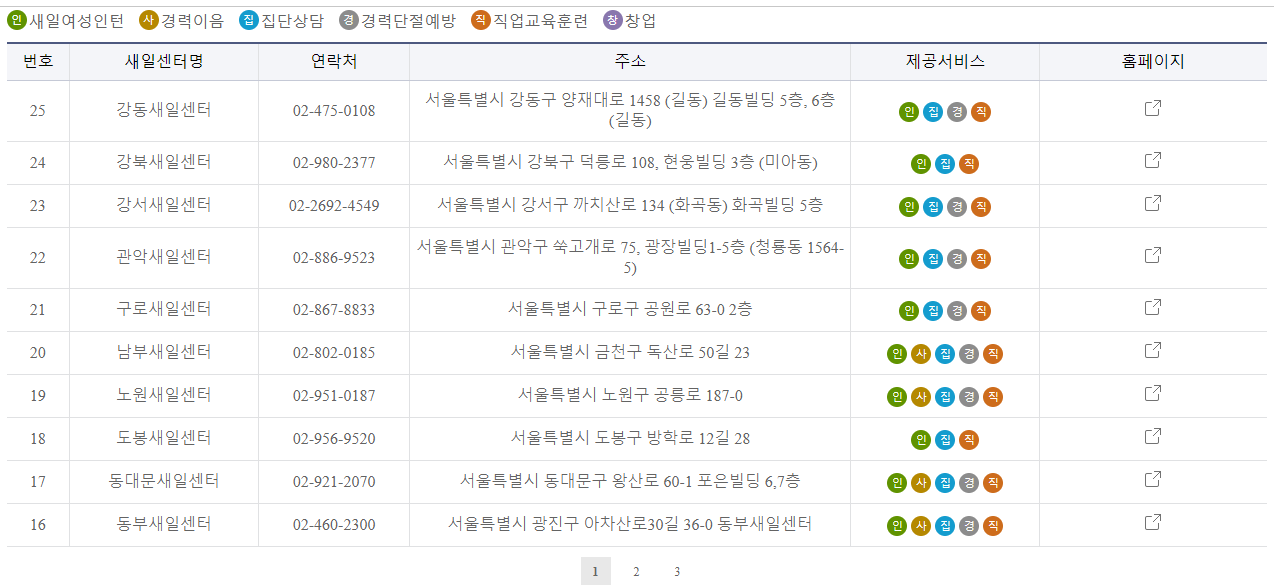
Task: Click phone number 02-867-8833
Action: (334, 310)
